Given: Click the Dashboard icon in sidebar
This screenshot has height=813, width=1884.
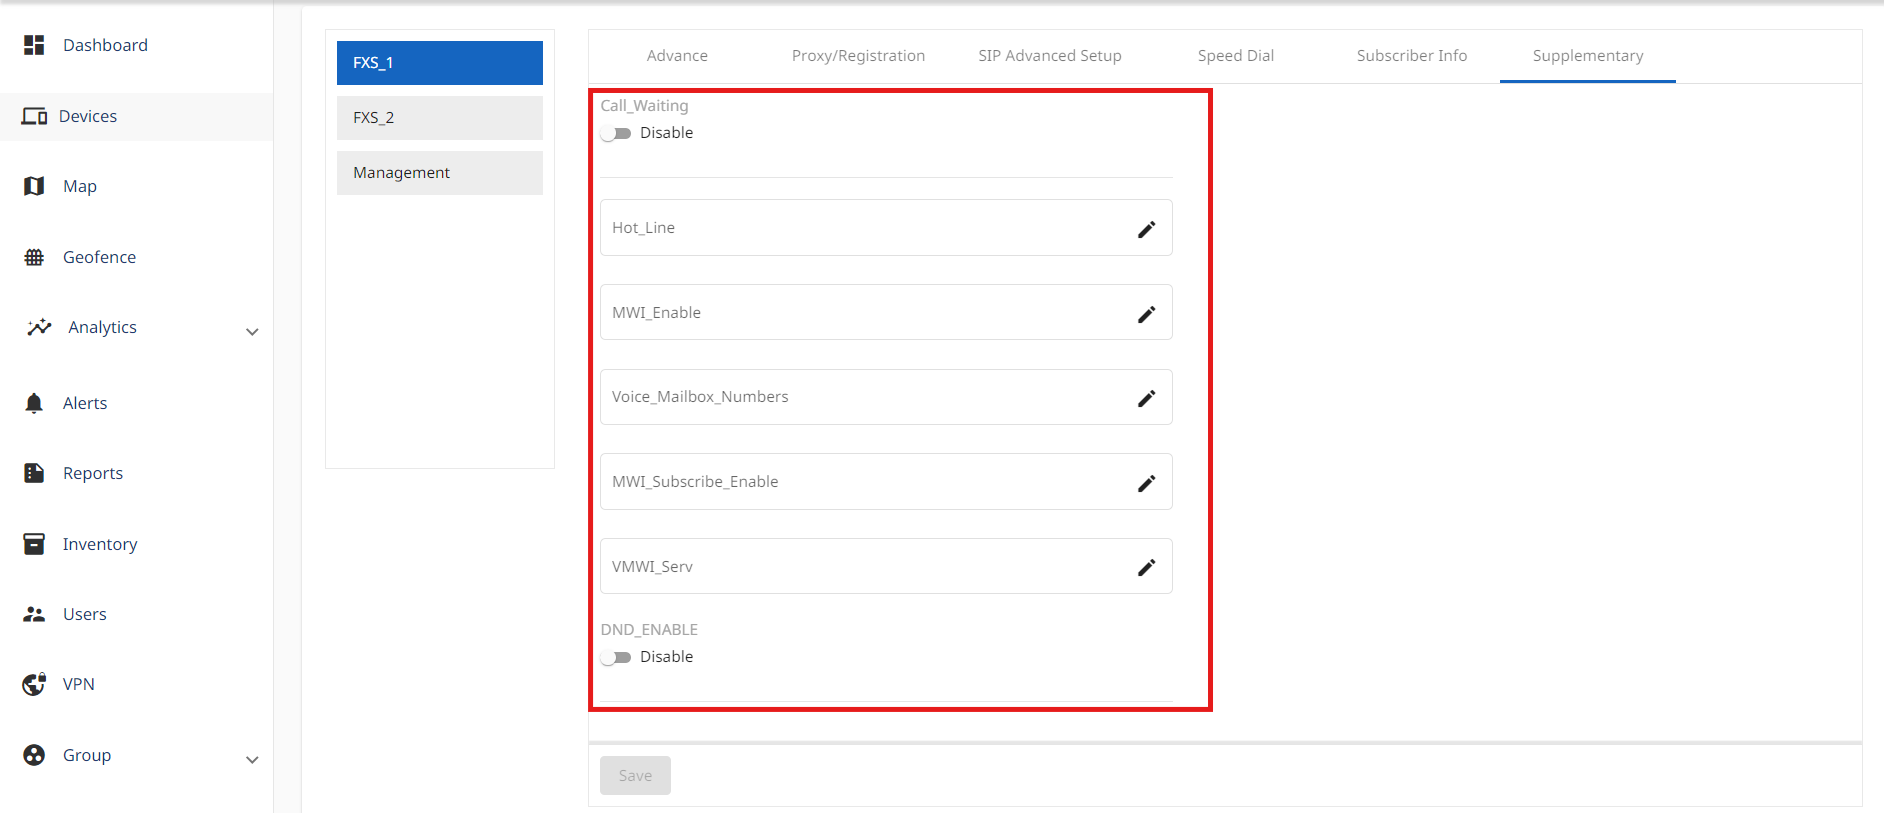Looking at the screenshot, I should (x=34, y=45).
